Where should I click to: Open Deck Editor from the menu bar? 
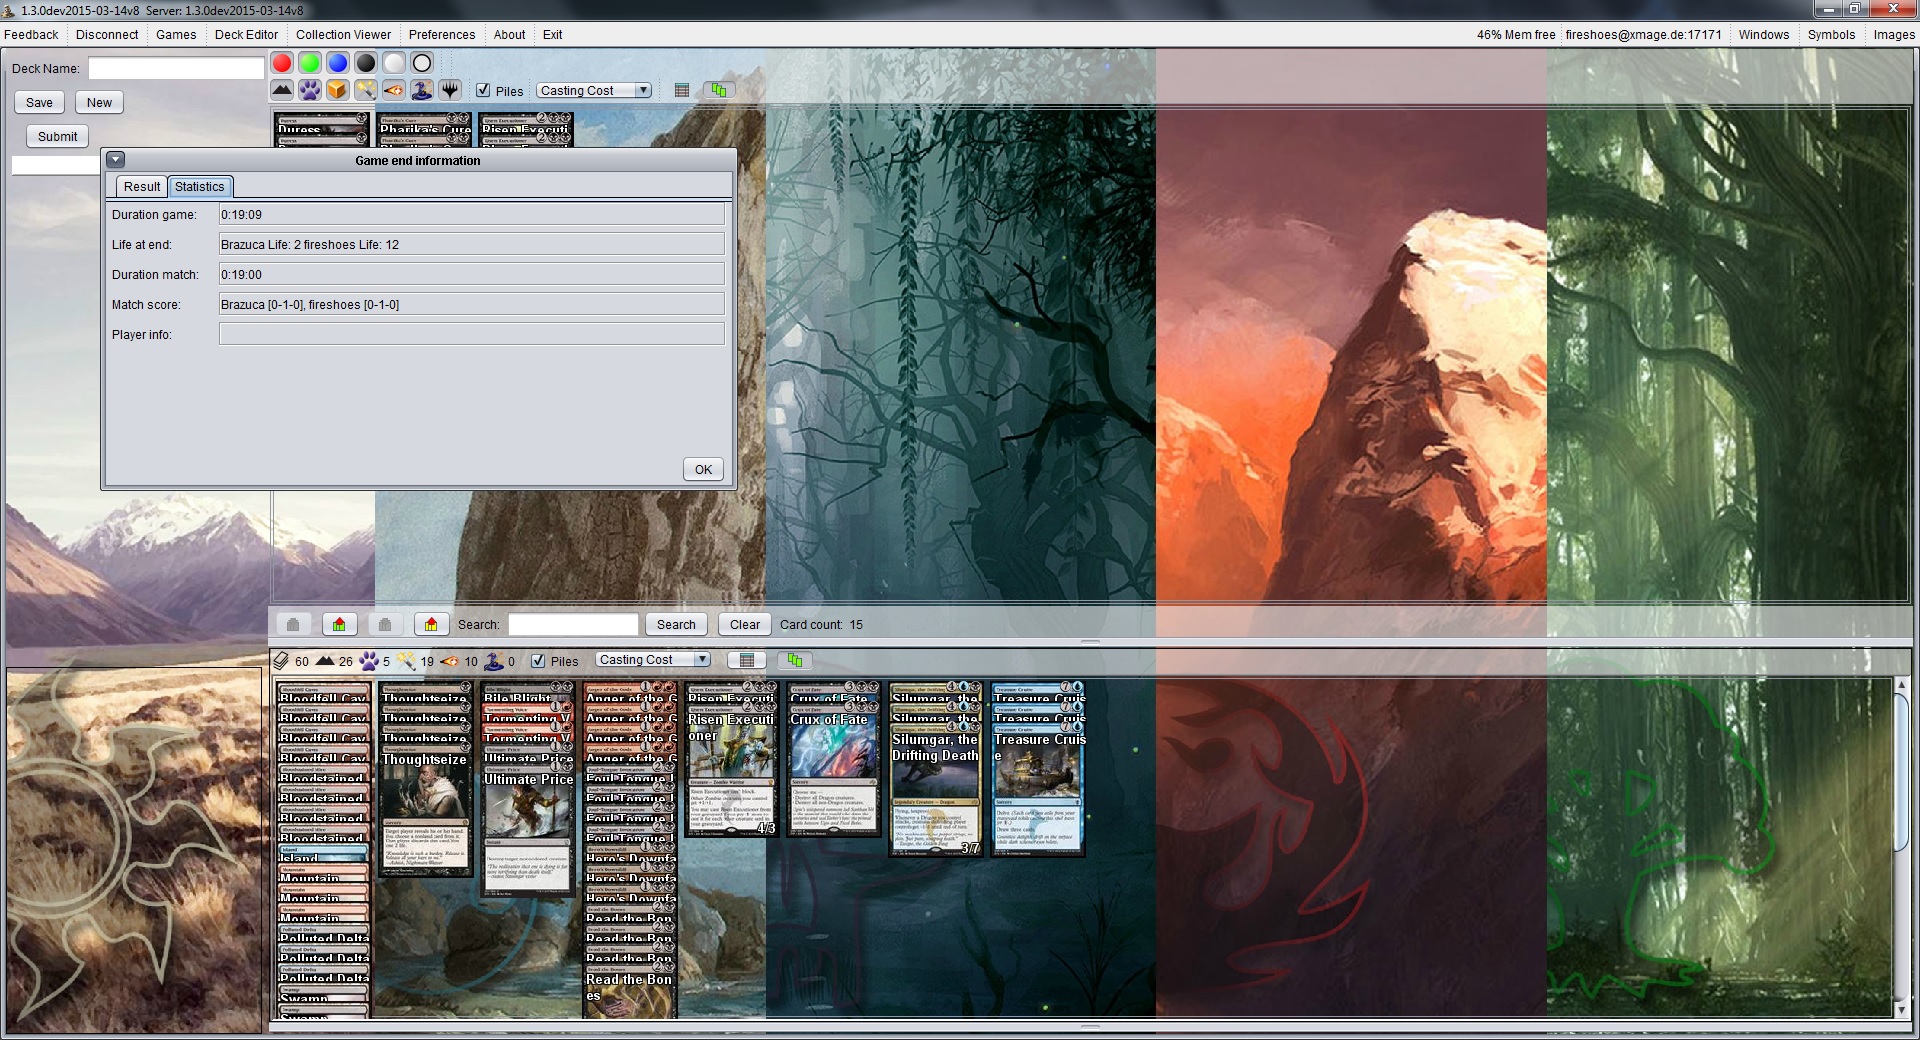tap(246, 34)
